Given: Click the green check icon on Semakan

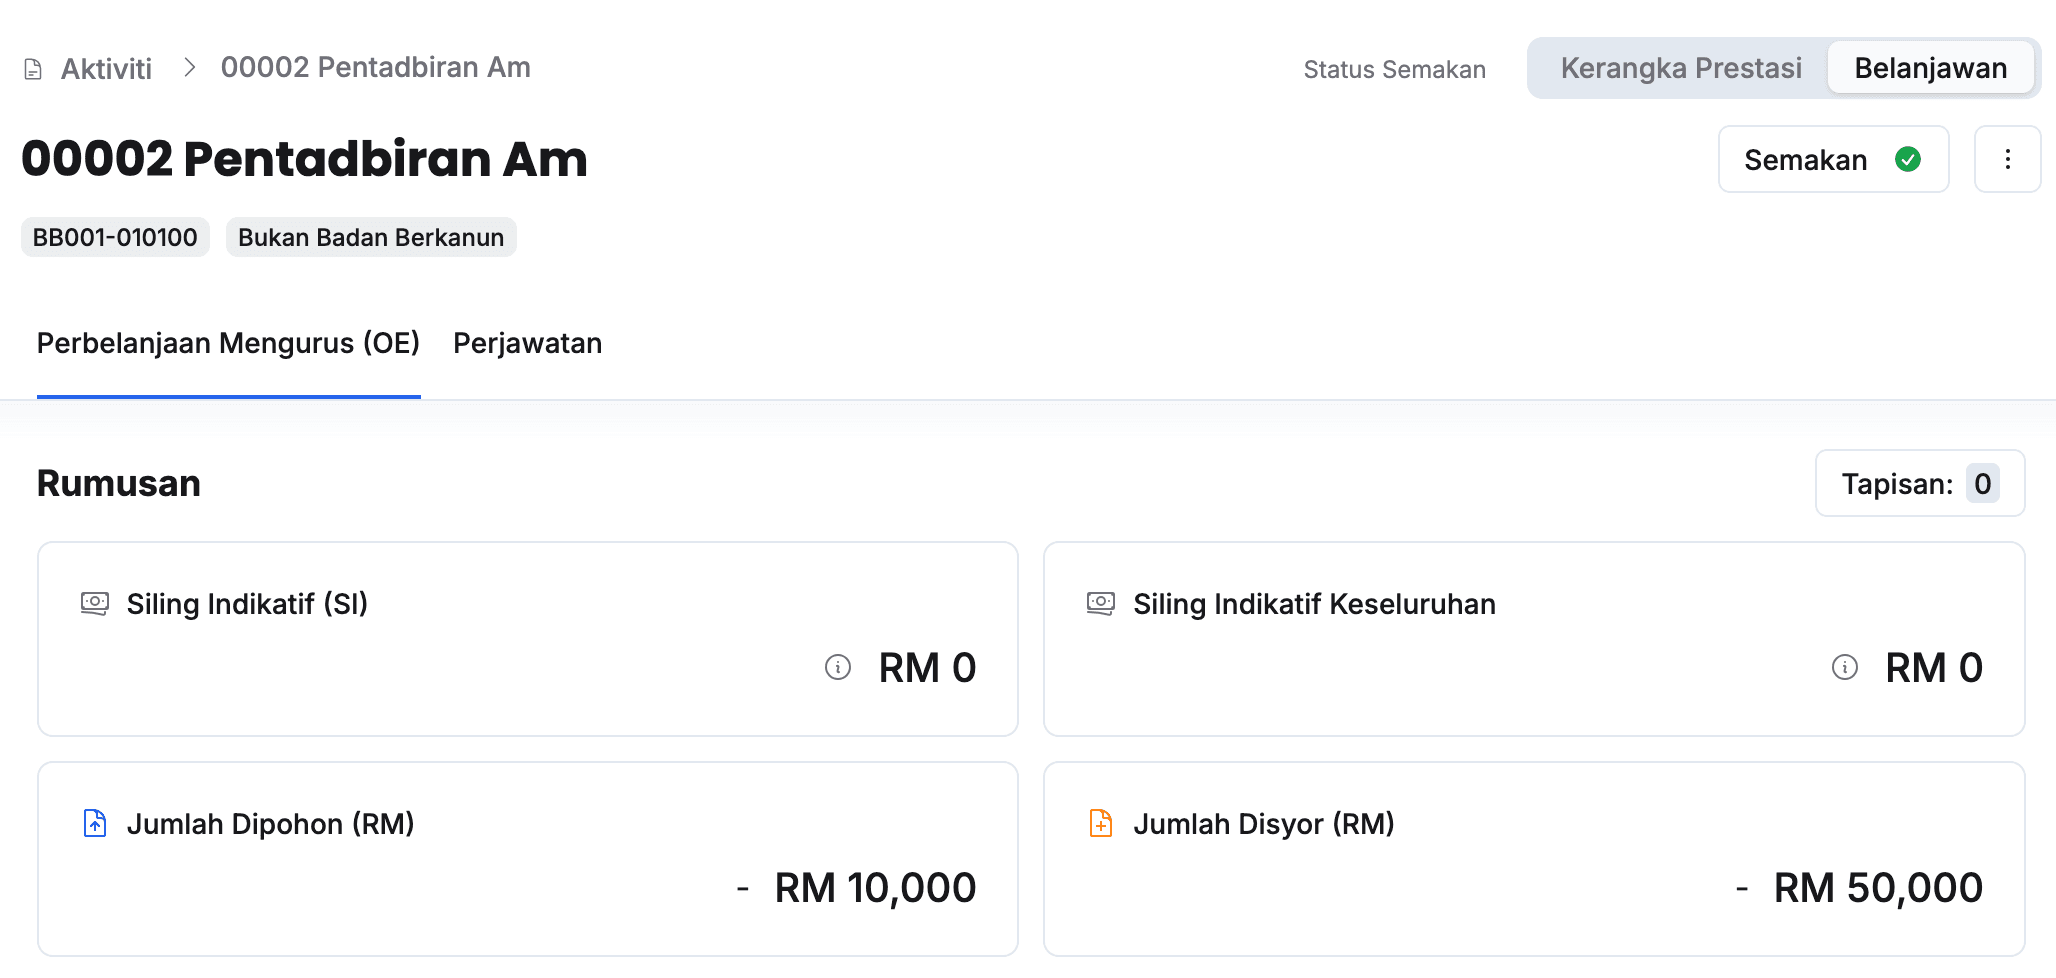Looking at the screenshot, I should (1908, 159).
